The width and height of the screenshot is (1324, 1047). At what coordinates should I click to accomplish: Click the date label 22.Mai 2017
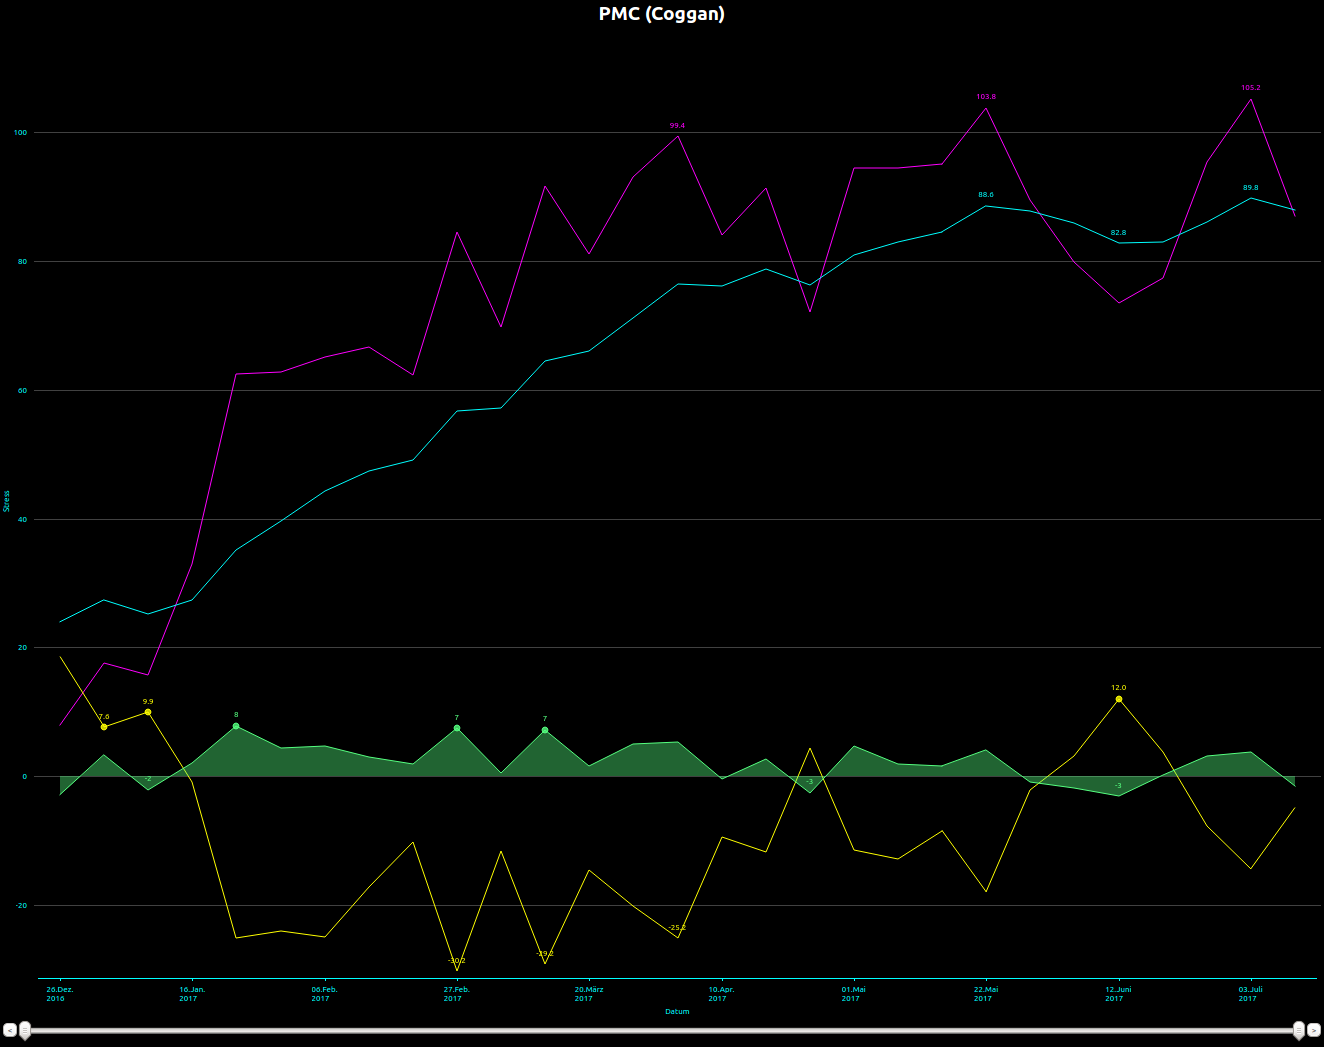click(x=986, y=994)
